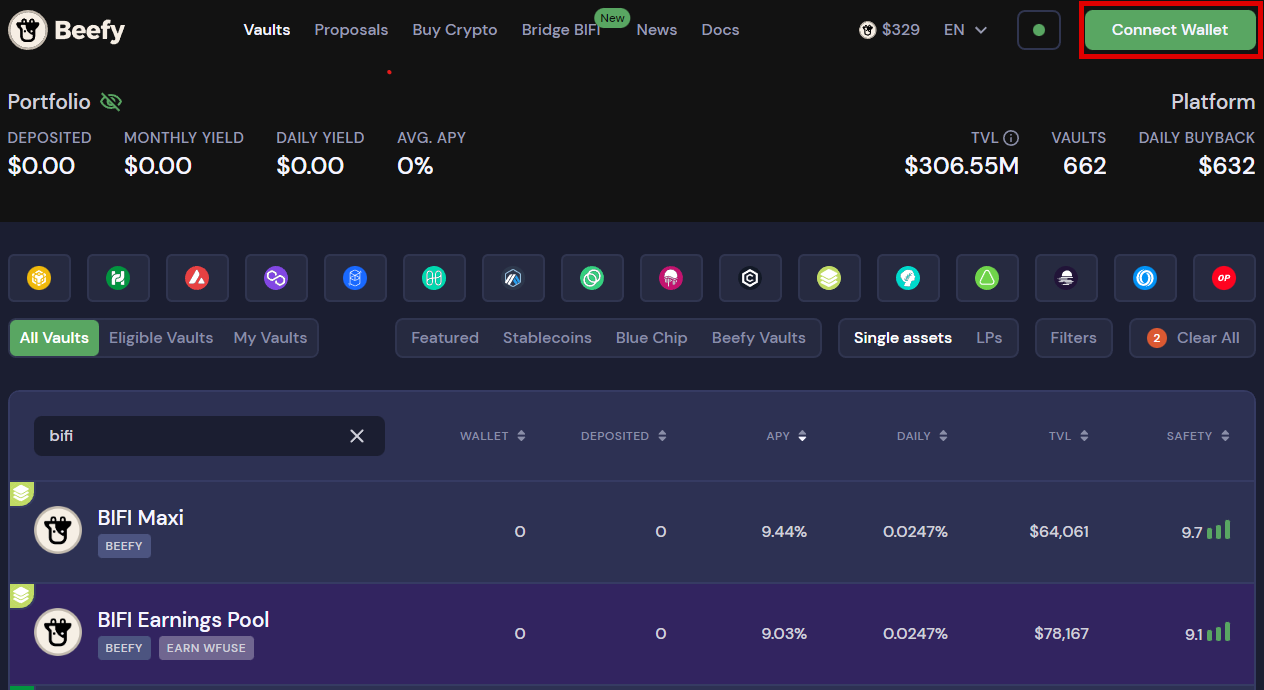This screenshot has height=690, width=1264.
Task: Filter by Heco green chain icon
Action: pyautogui.click(x=118, y=278)
